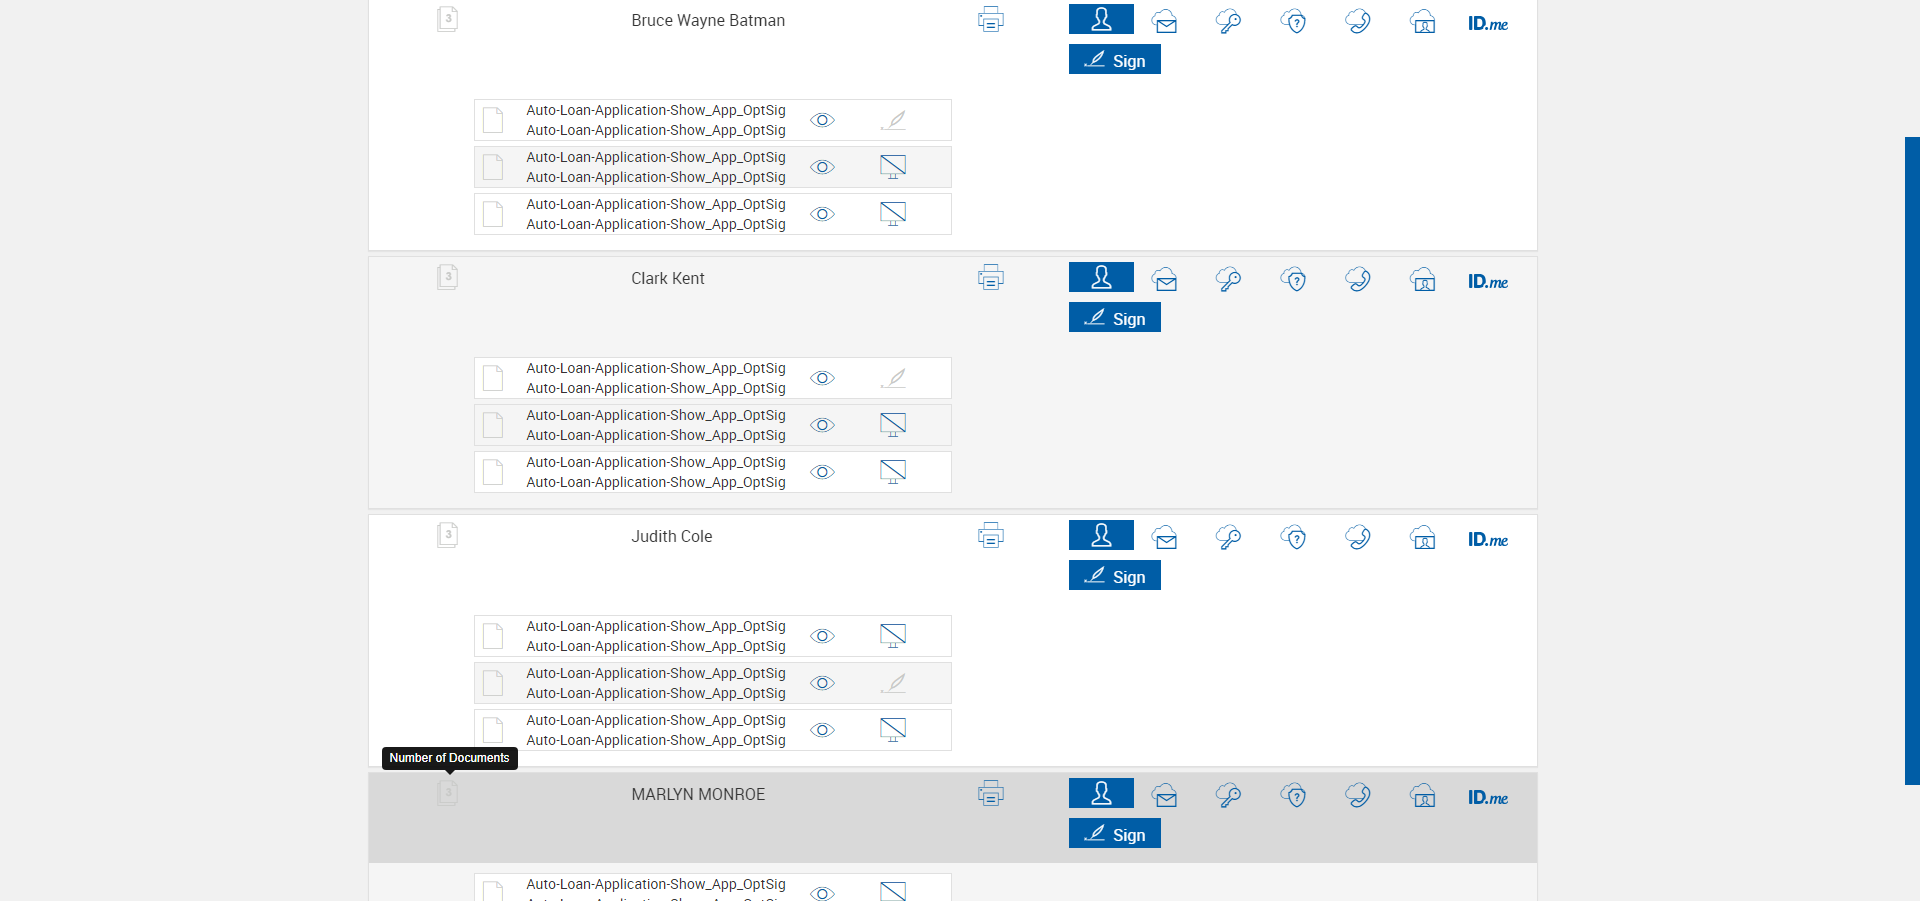Toggle Bruce Wayne Batman's document count icon

[x=447, y=19]
